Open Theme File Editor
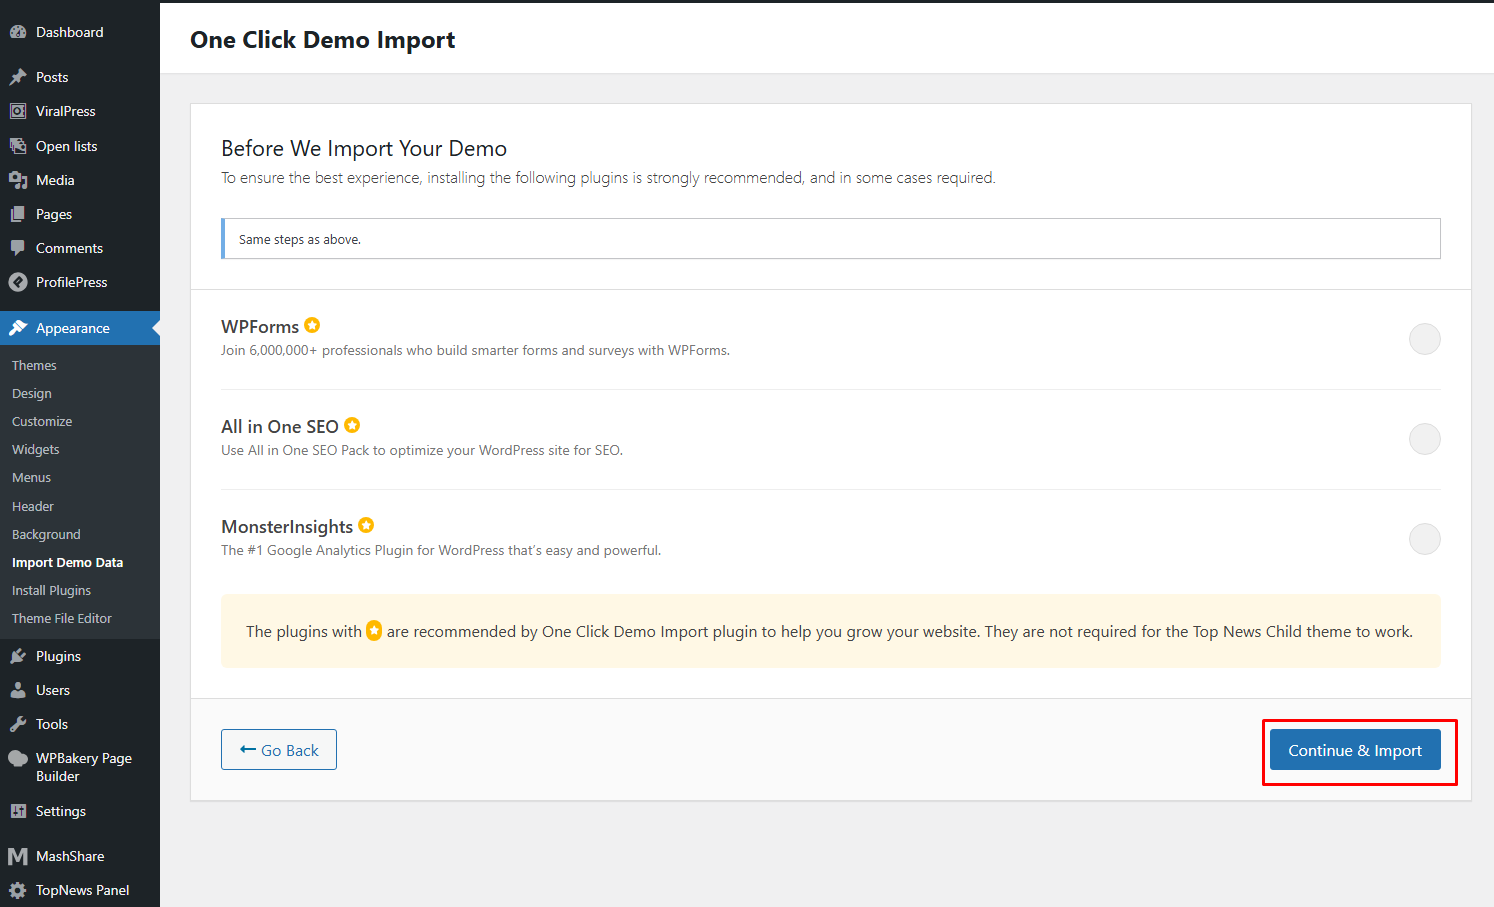Screen dimensions: 1494x907 point(62,618)
